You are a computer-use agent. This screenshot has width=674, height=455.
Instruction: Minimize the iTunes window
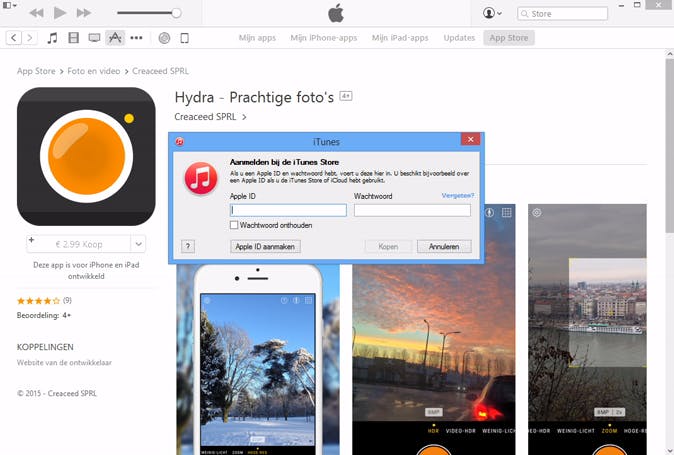pos(621,6)
